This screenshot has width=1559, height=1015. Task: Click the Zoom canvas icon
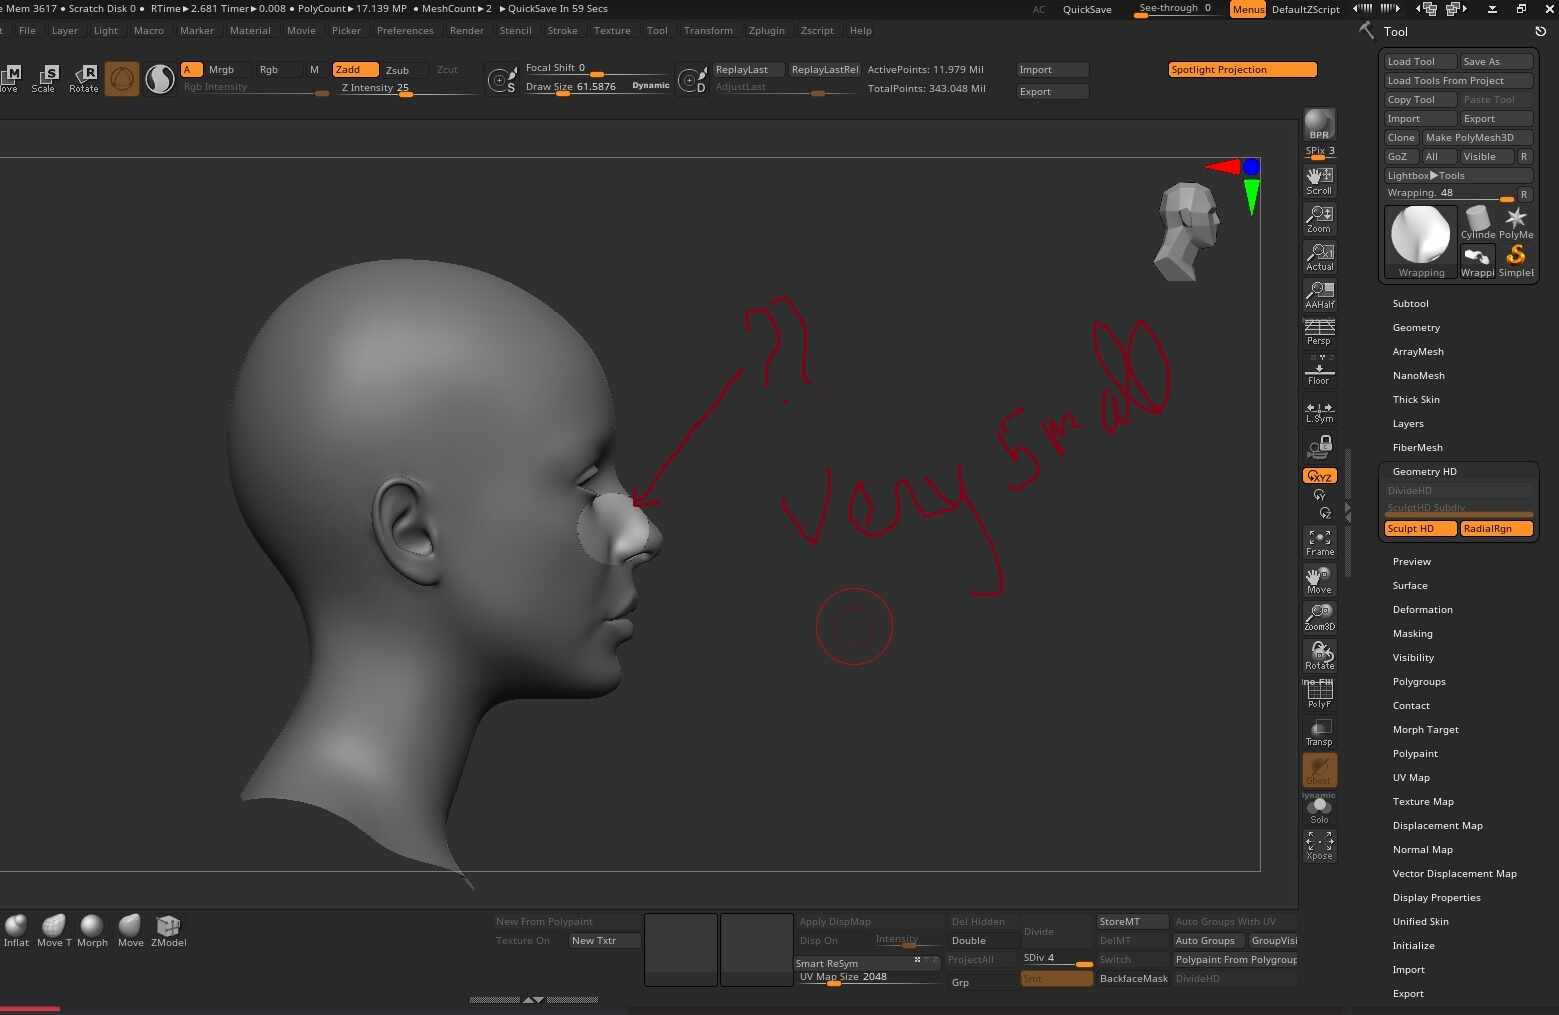pyautogui.click(x=1319, y=218)
